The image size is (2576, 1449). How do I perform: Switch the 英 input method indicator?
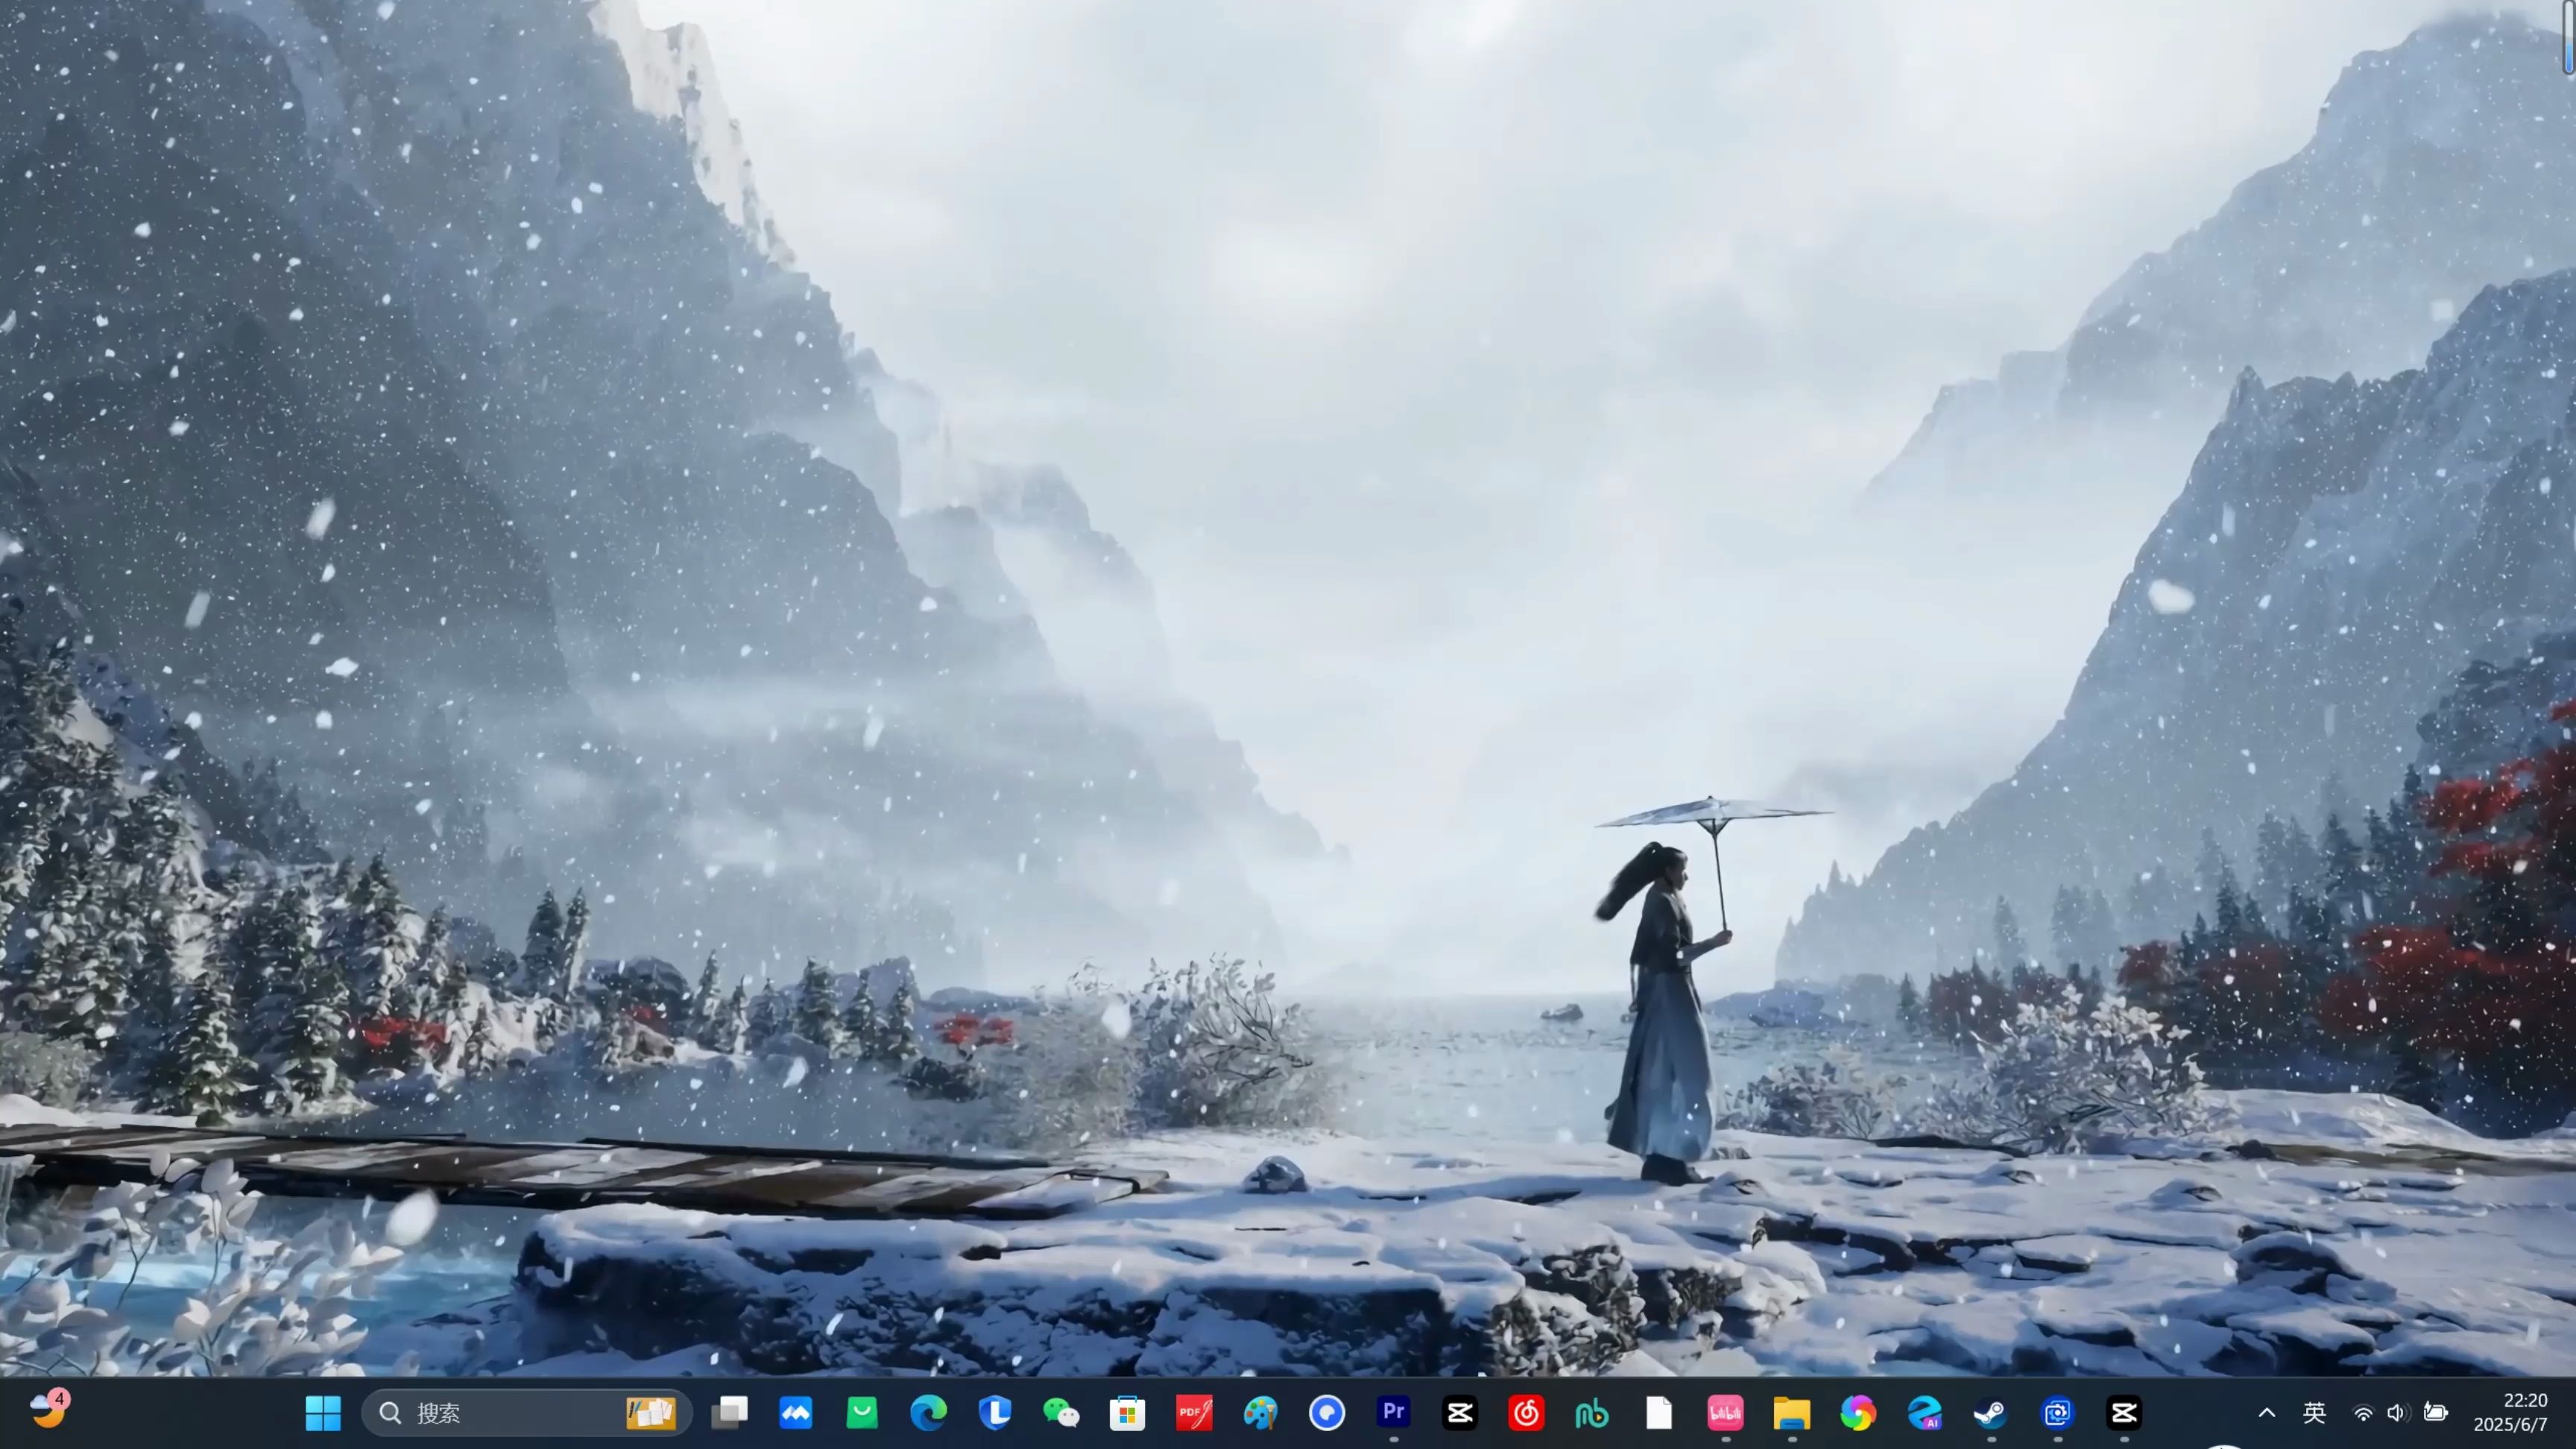point(2314,1412)
